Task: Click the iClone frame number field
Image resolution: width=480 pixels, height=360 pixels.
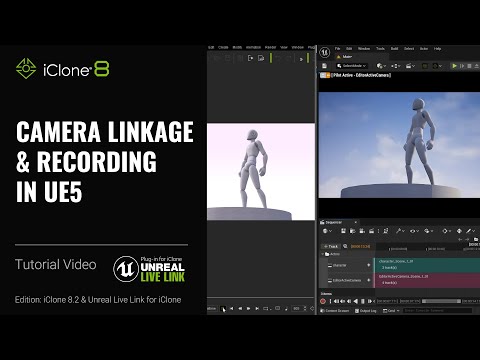Action: pyautogui.click(x=297, y=309)
